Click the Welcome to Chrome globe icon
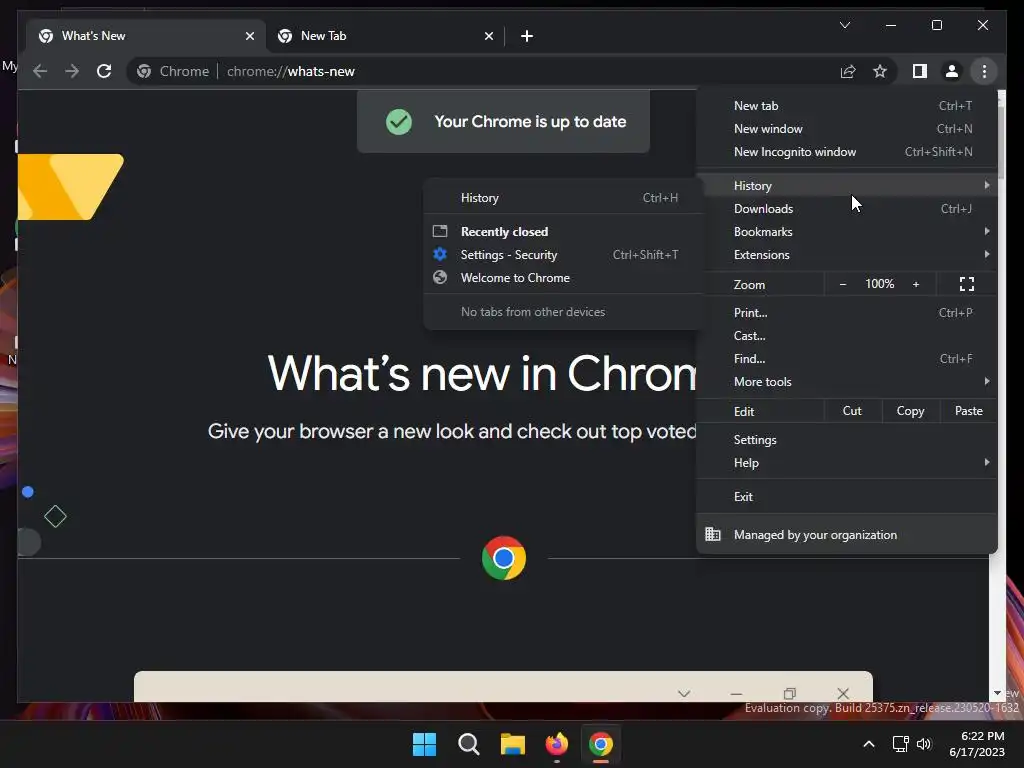Image resolution: width=1024 pixels, height=768 pixels. 440,277
